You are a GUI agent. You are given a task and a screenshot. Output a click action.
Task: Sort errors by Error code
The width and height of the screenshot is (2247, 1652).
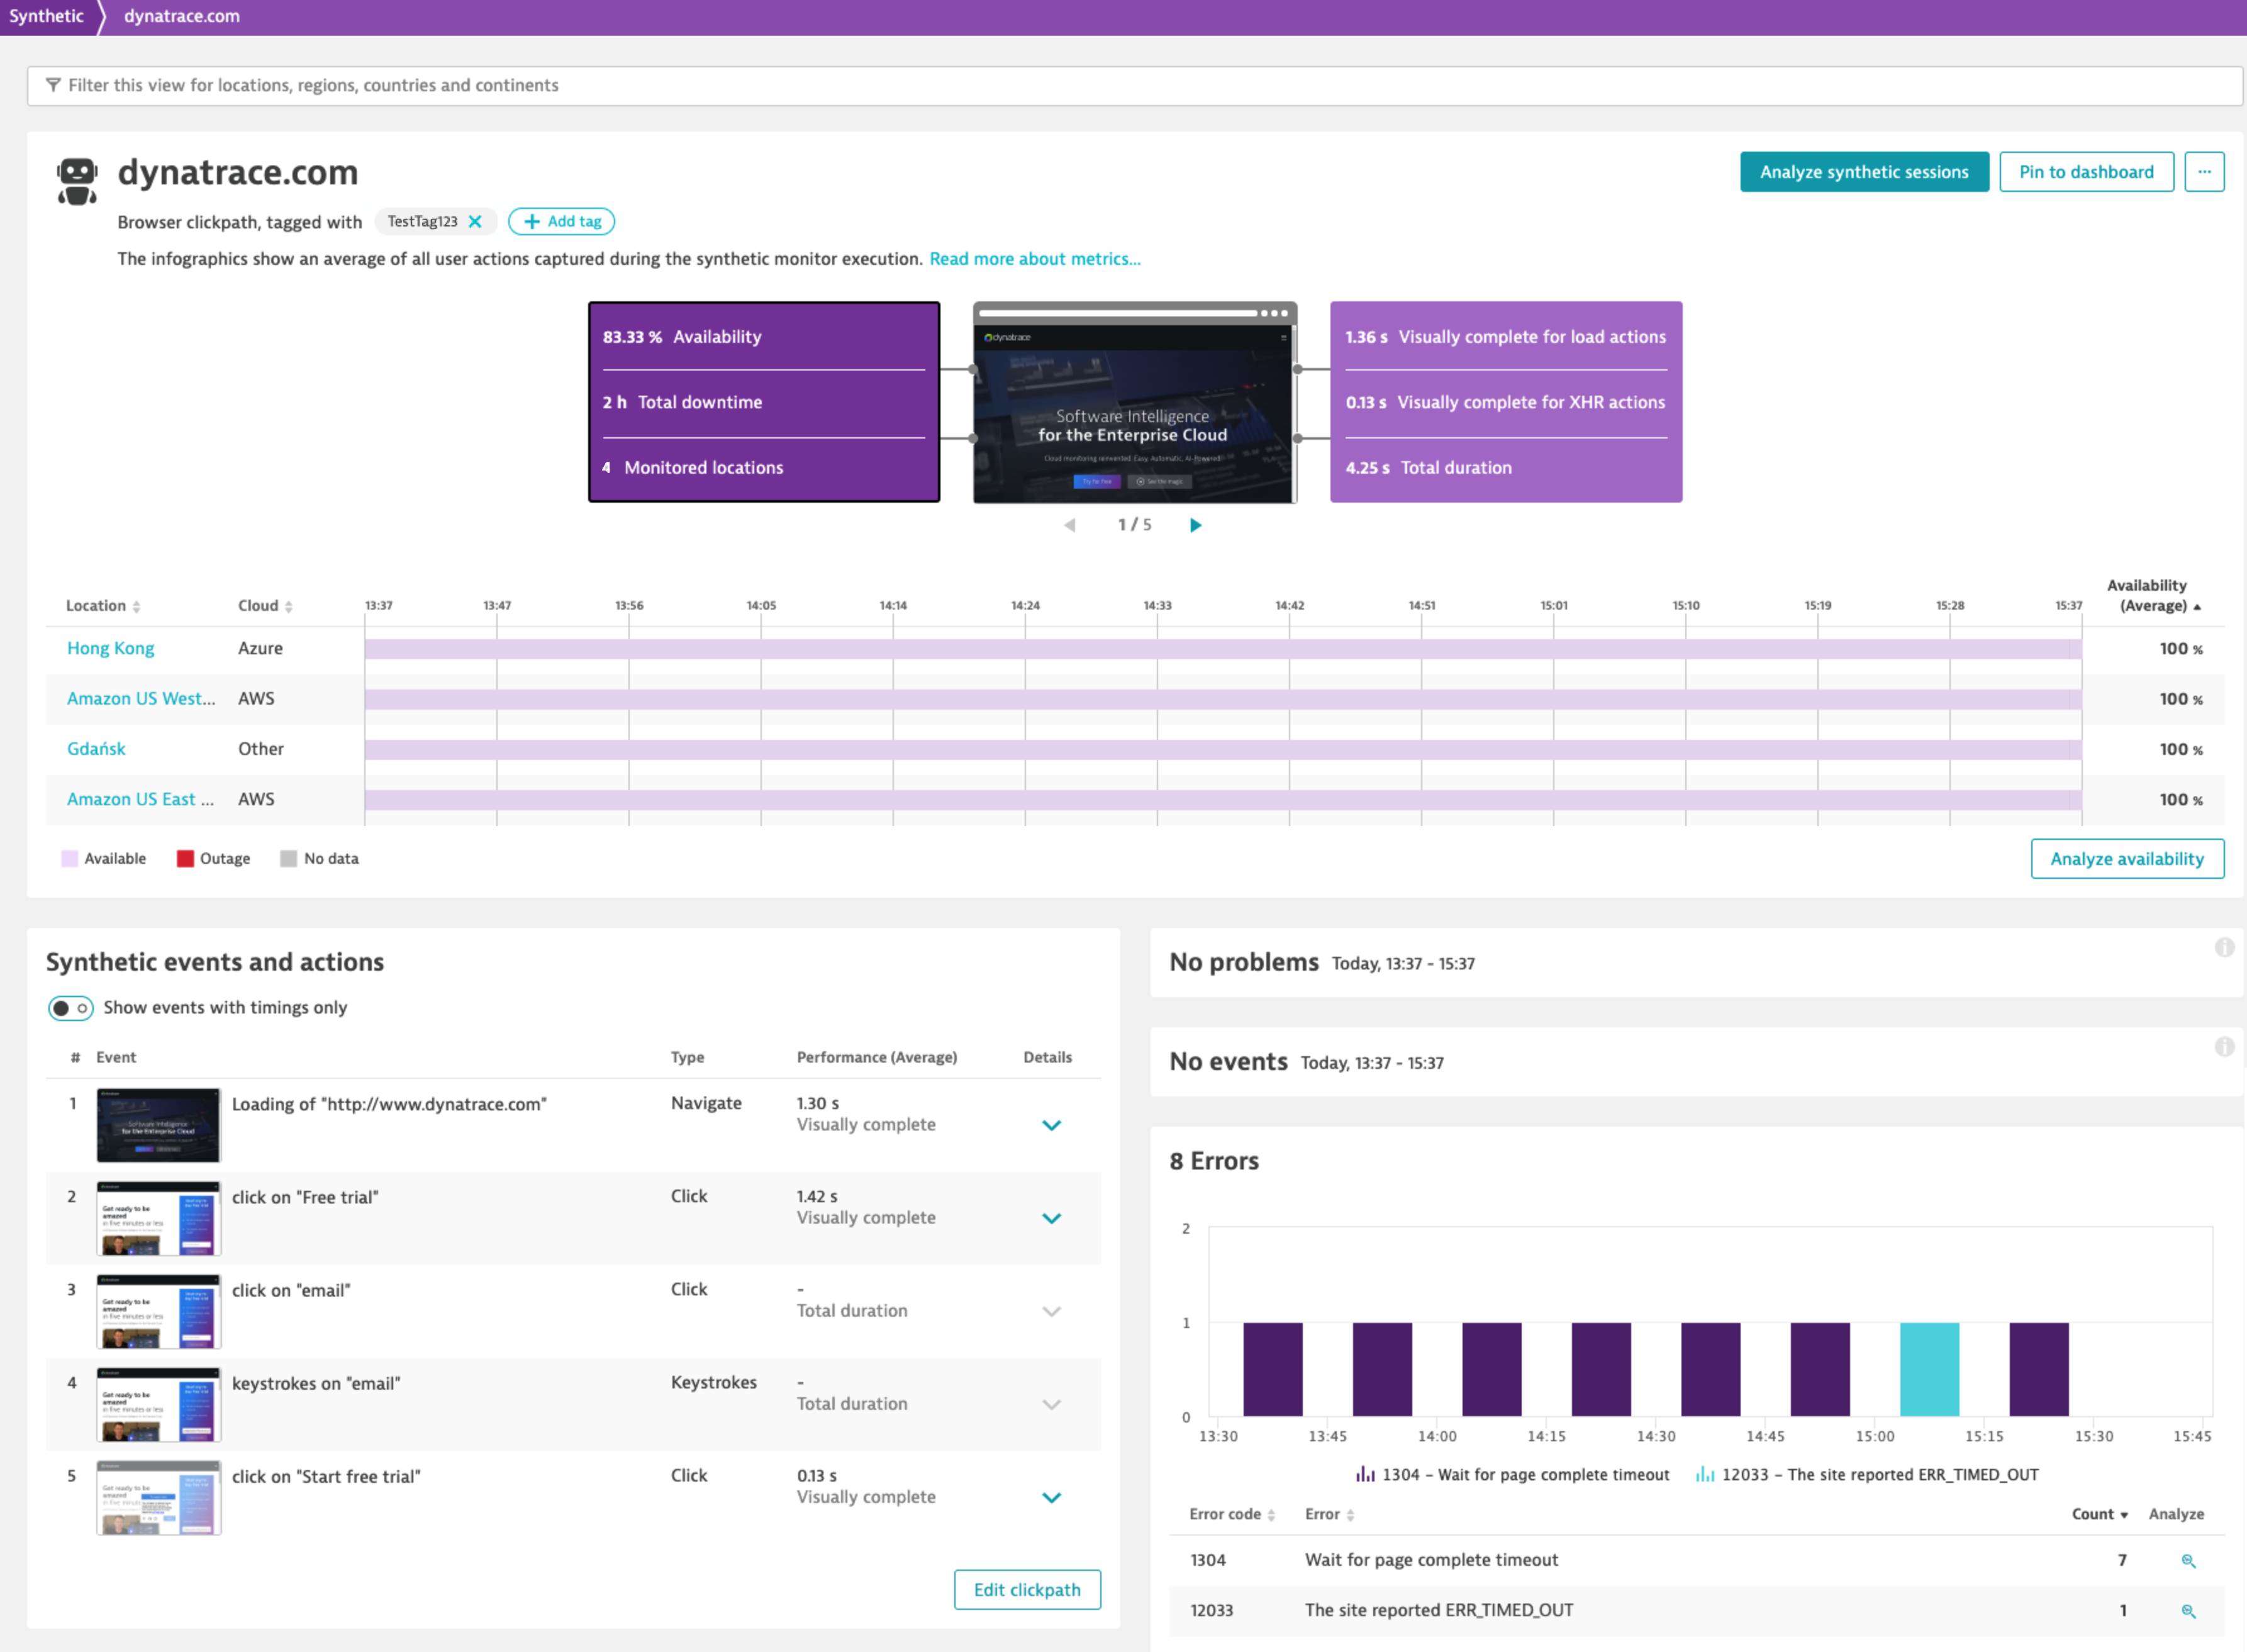1232,1515
